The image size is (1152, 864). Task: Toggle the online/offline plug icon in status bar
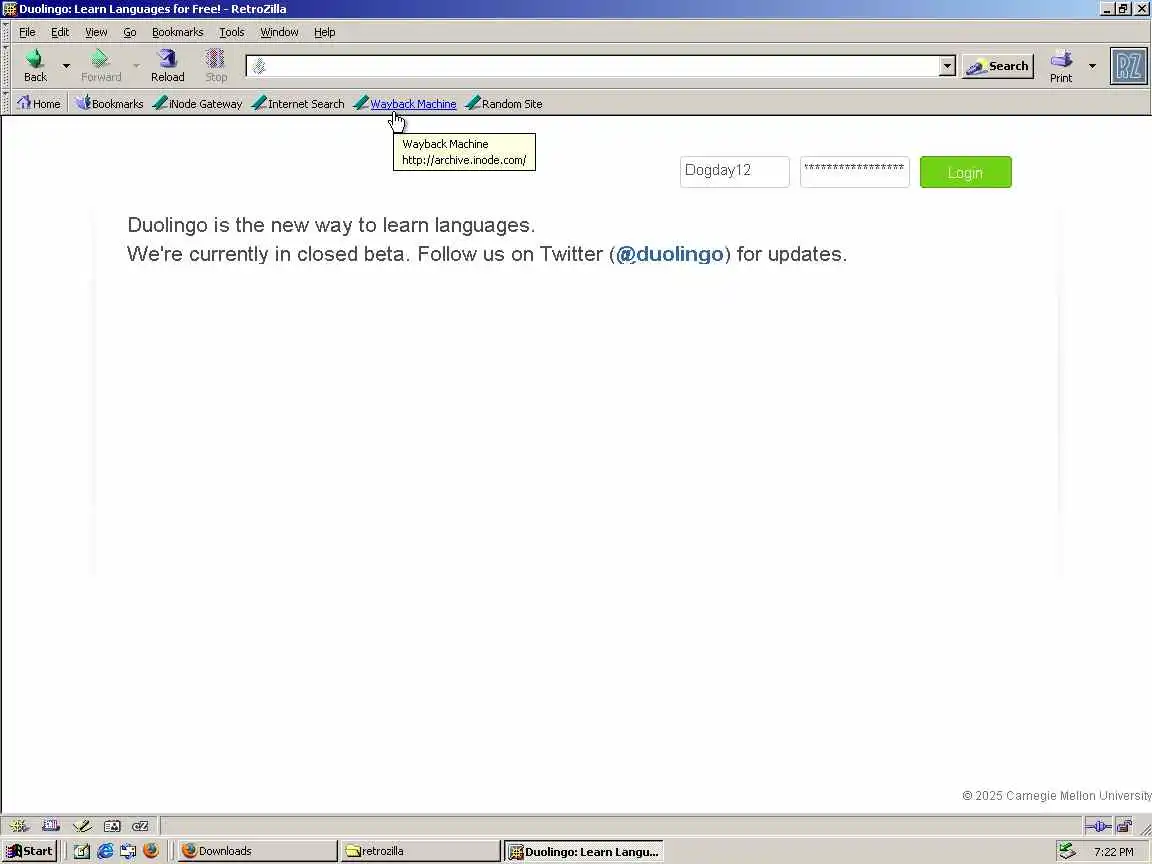click(x=1098, y=827)
